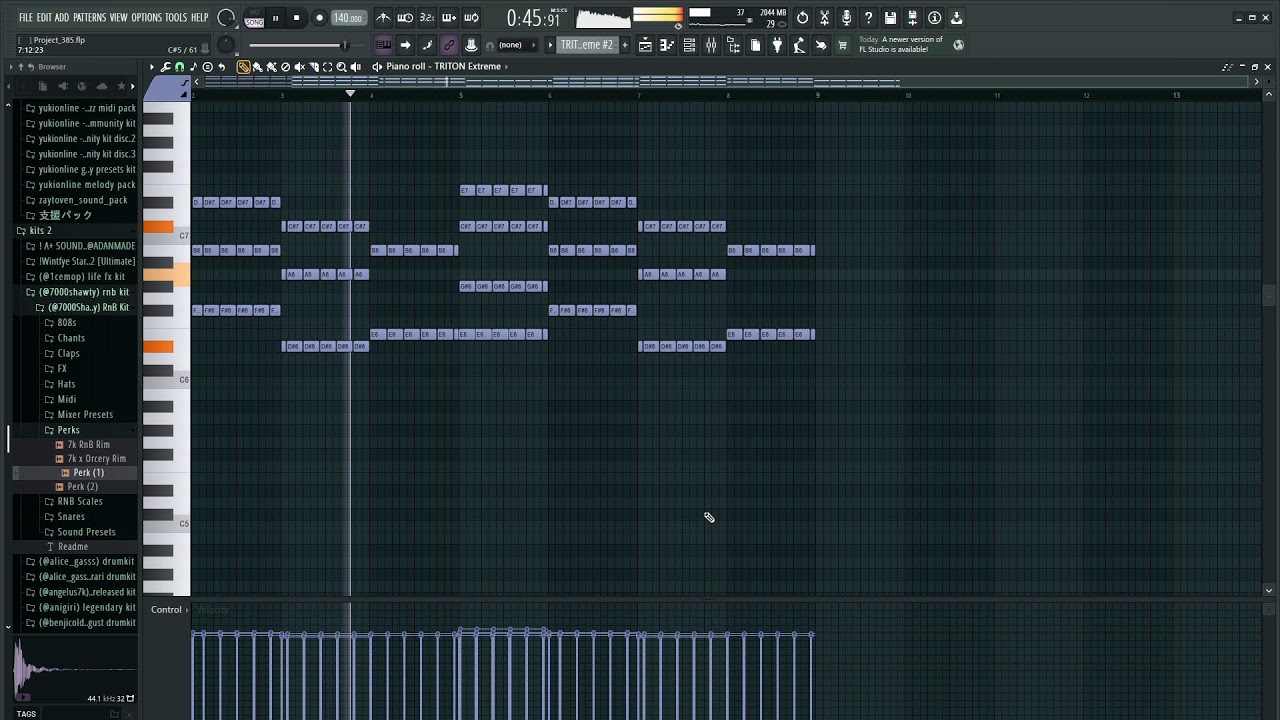Click the one-click audio recording microphone icon
Image resolution: width=1280 pixels, height=720 pixels.
coord(847,18)
